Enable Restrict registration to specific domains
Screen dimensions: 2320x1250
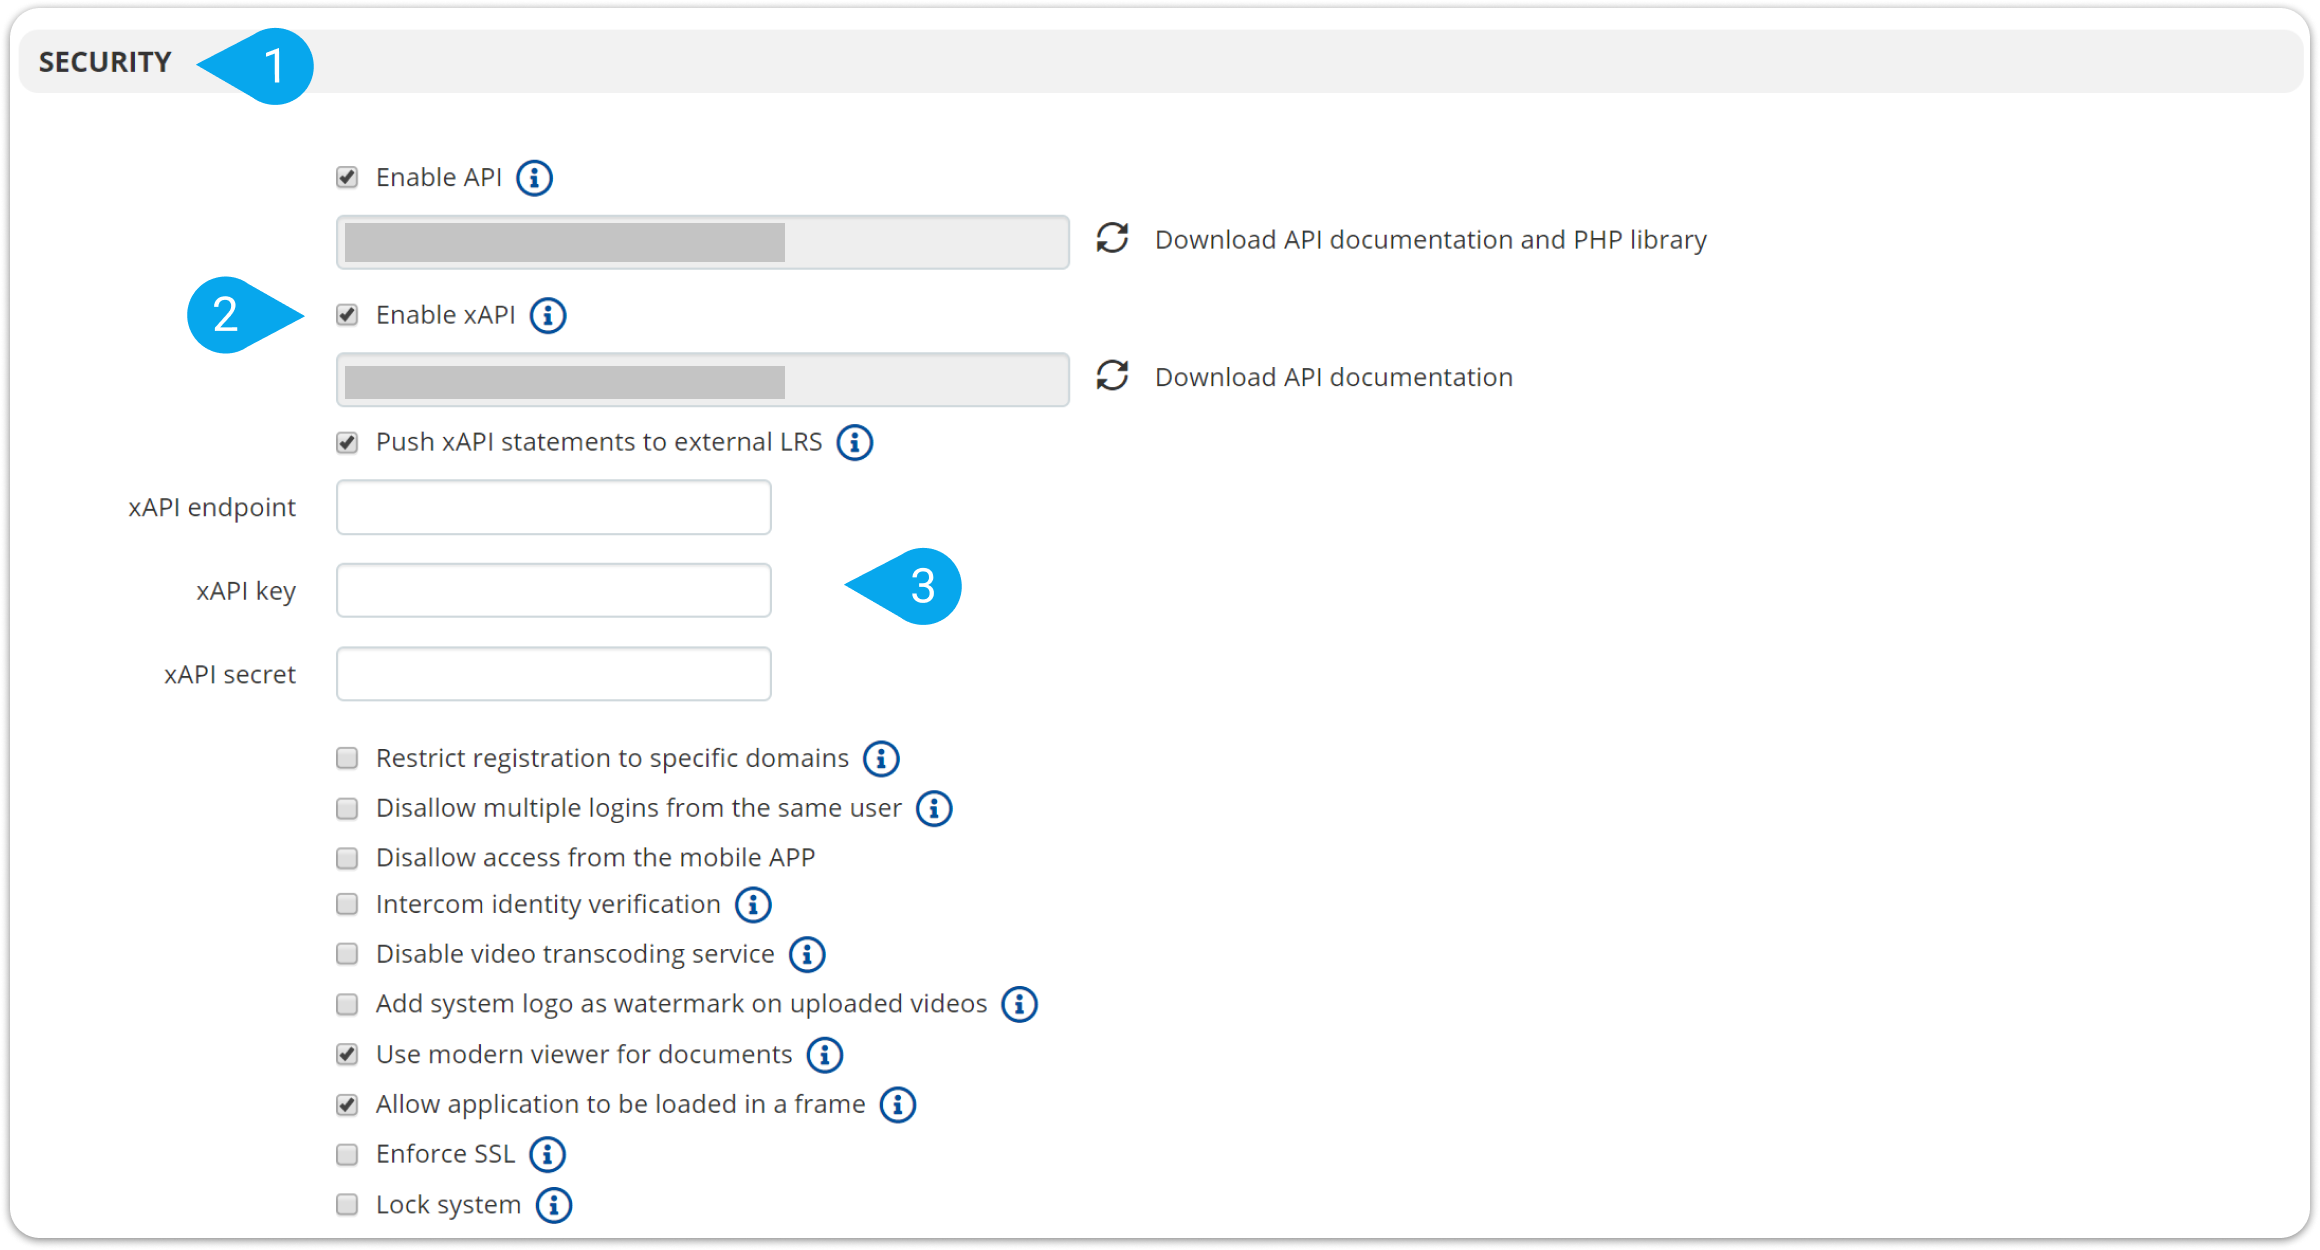[x=347, y=758]
